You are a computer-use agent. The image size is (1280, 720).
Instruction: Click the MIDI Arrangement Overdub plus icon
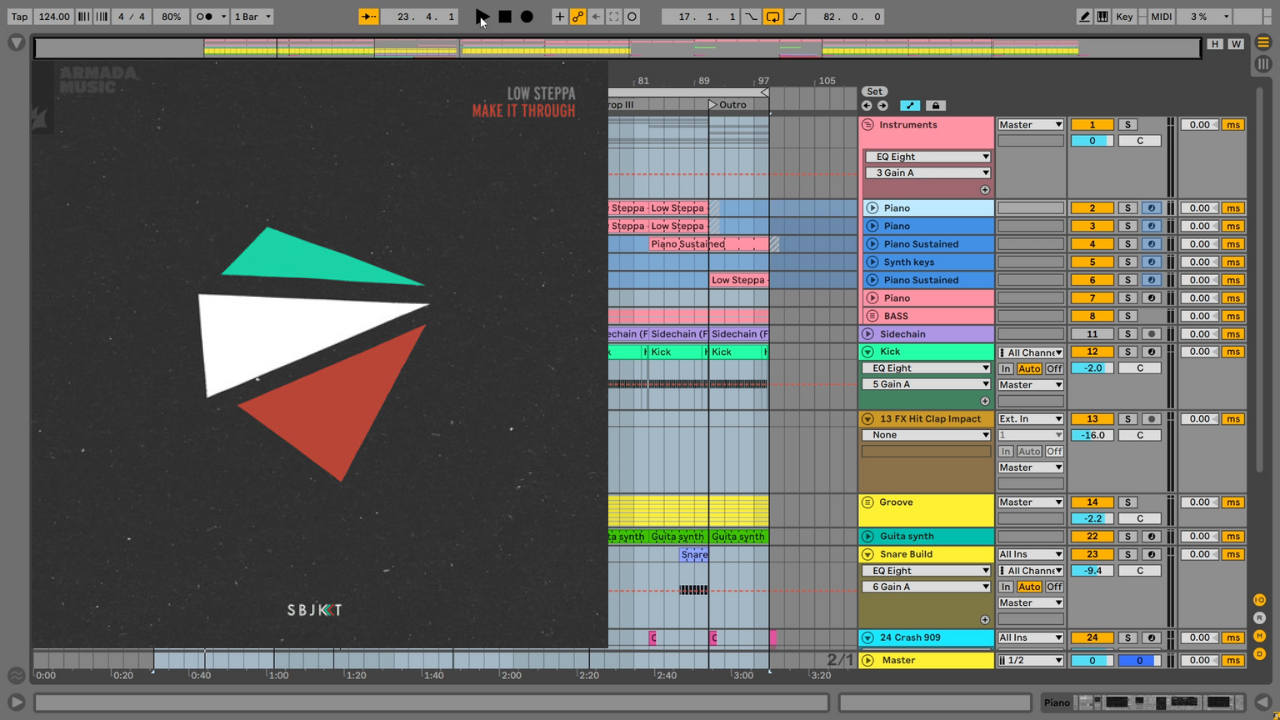click(560, 17)
